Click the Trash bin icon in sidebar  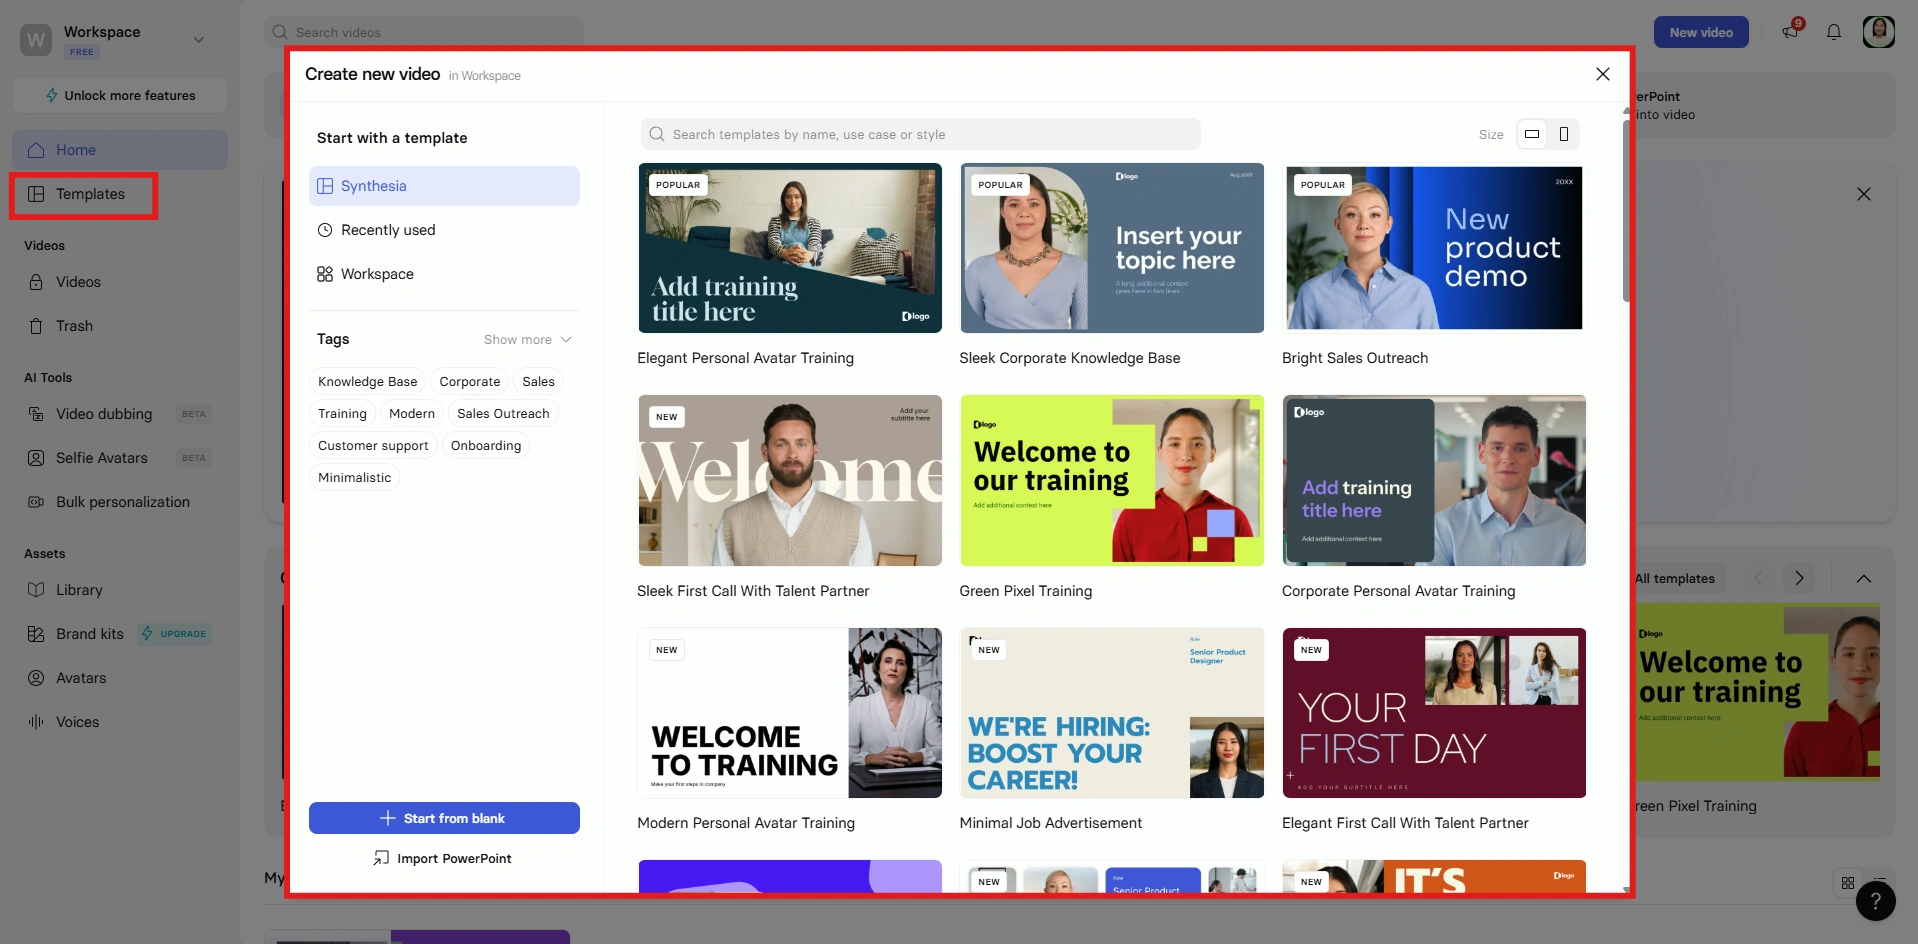point(36,326)
